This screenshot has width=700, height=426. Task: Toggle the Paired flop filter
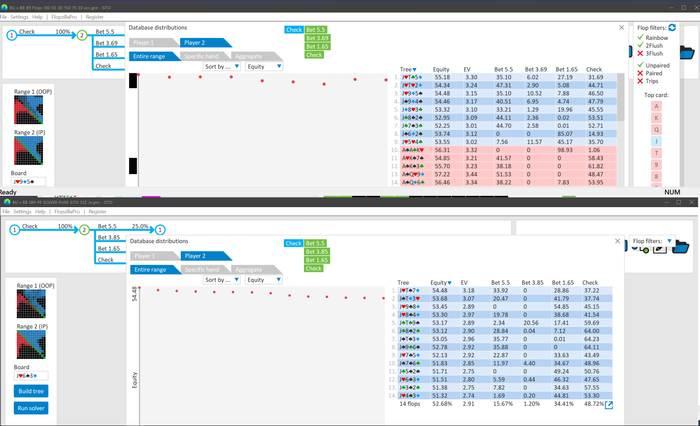click(650, 73)
